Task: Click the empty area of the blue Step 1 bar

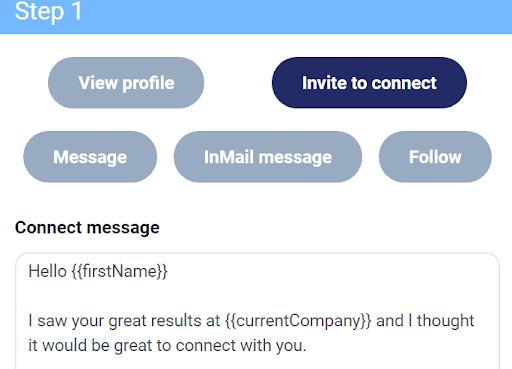Action: pyautogui.click(x=297, y=17)
